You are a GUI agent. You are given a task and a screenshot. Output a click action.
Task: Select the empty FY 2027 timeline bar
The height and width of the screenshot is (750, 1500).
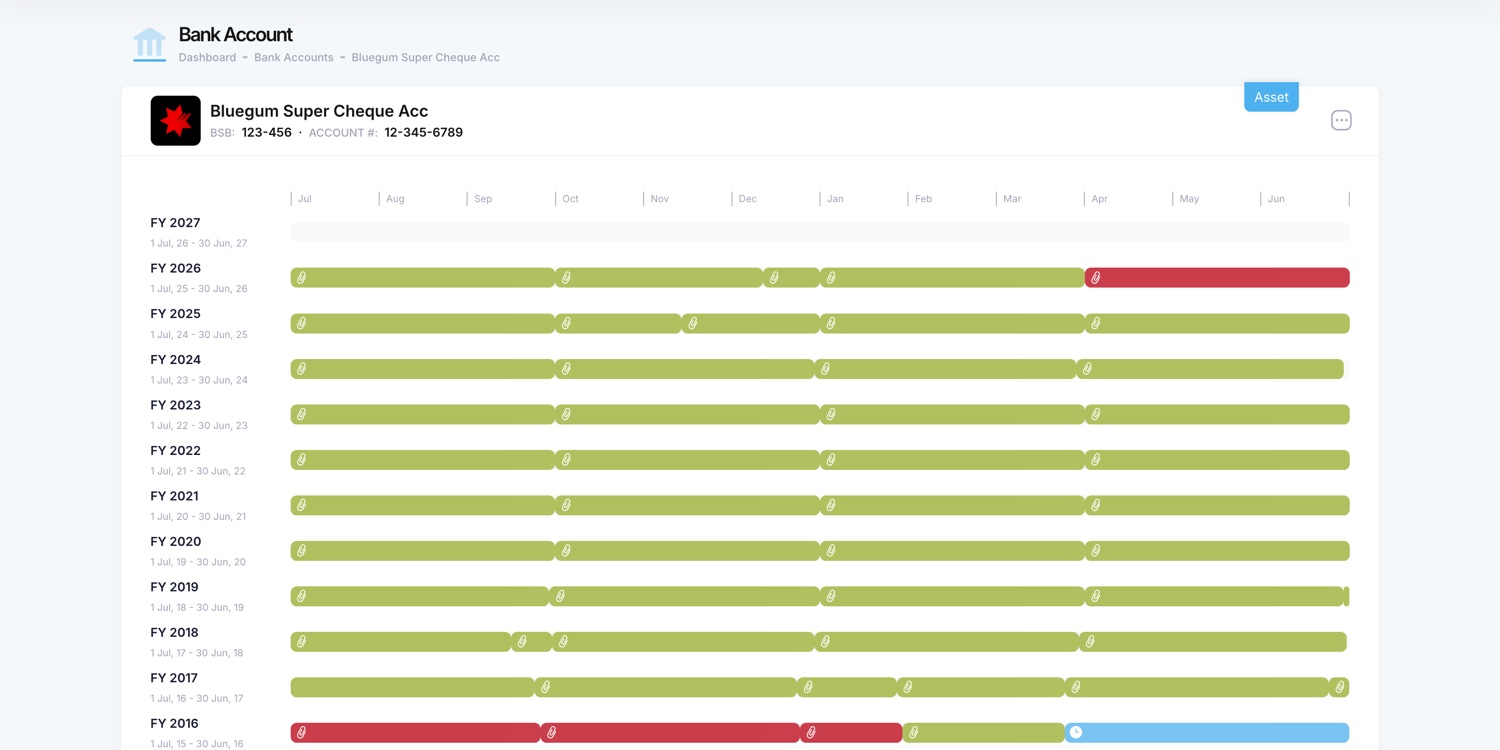[x=820, y=232]
